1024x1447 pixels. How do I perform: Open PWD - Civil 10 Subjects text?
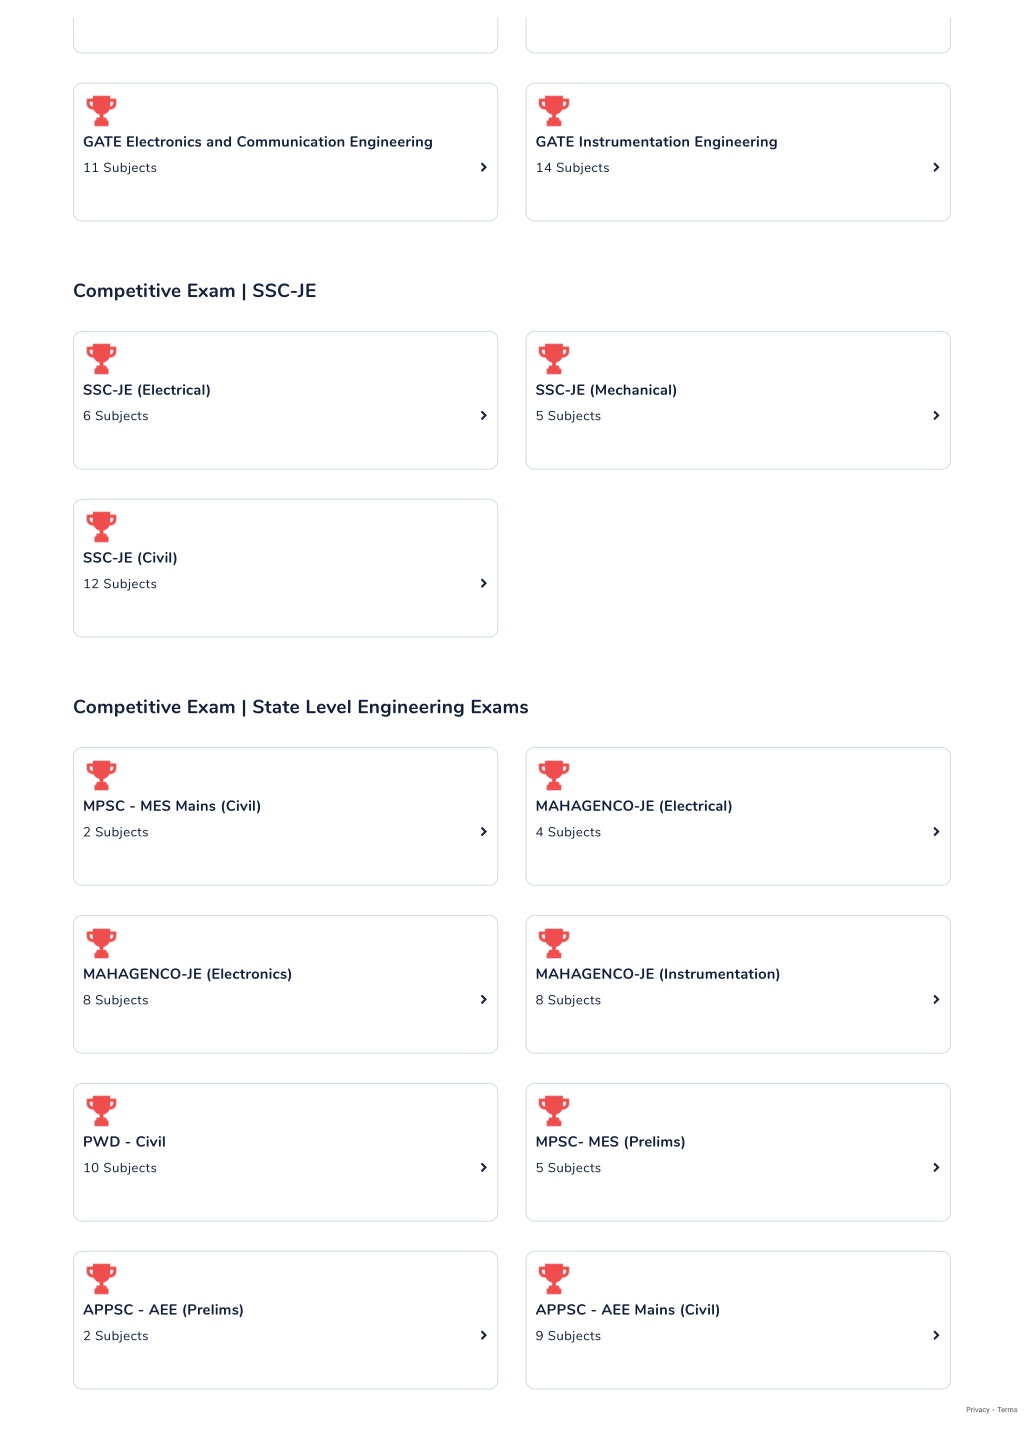[x=120, y=1168]
